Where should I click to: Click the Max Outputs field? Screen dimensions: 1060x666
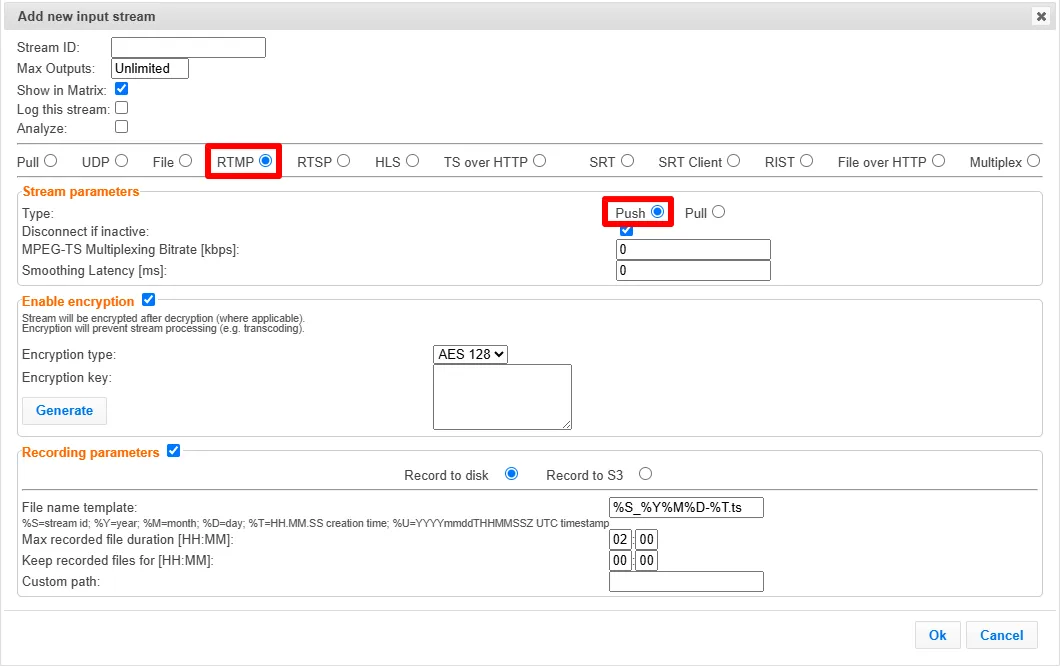click(x=150, y=68)
